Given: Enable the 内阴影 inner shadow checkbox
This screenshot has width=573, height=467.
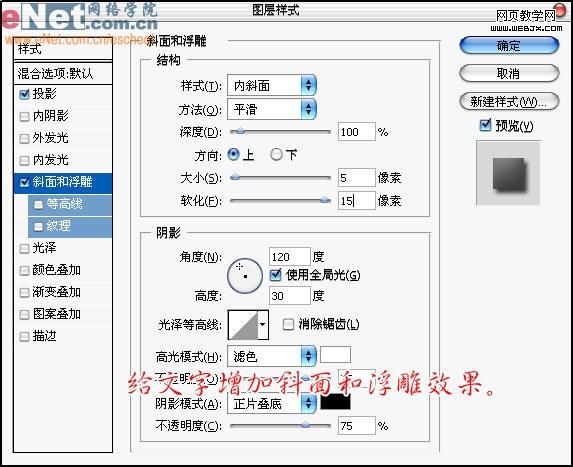Looking at the screenshot, I should coord(24,116).
